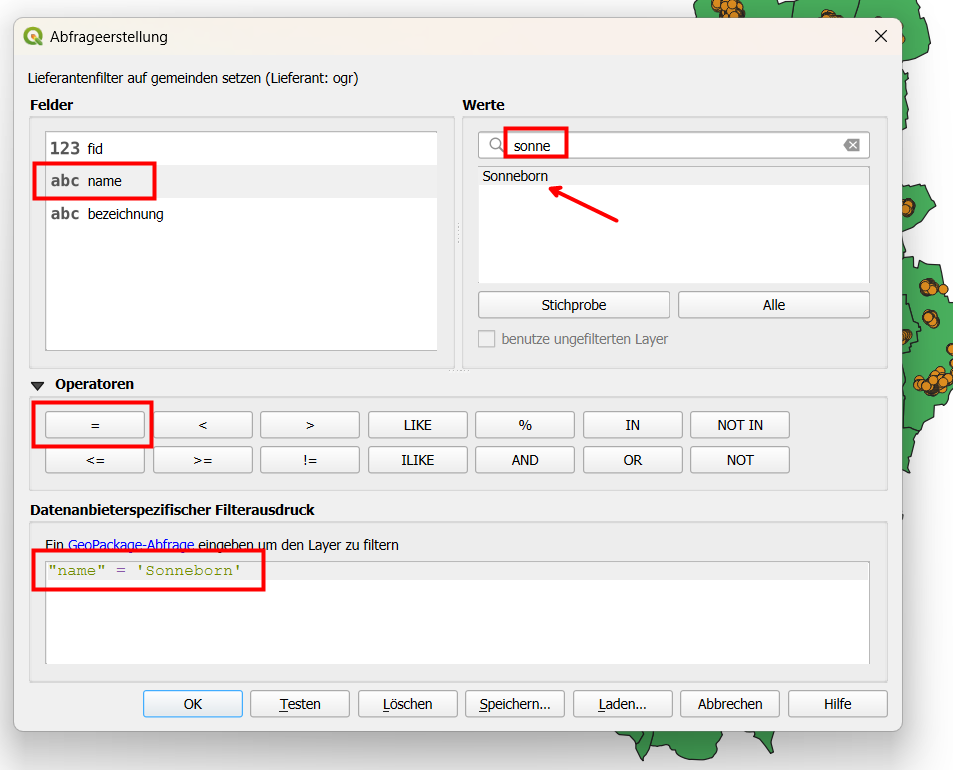This screenshot has width=953, height=770.
Task: Test the query with Testen
Action: (300, 704)
